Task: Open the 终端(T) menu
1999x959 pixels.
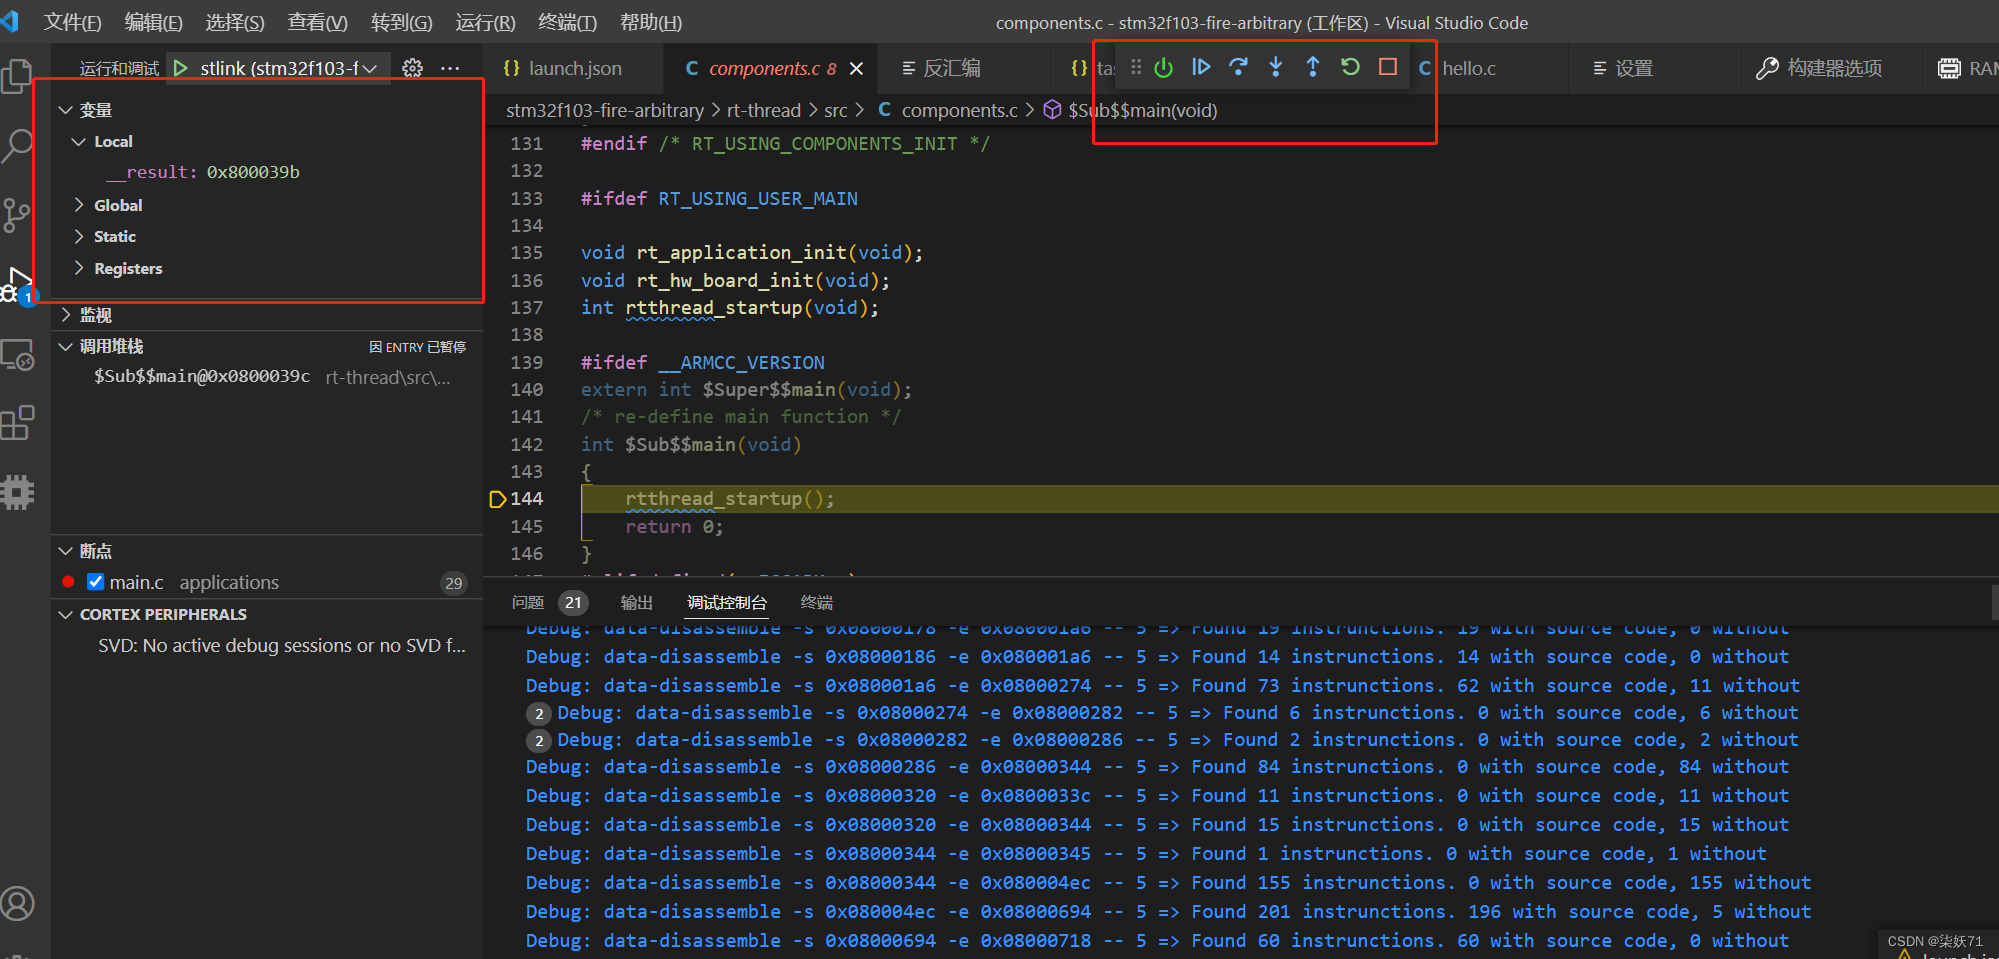Action: tap(567, 22)
